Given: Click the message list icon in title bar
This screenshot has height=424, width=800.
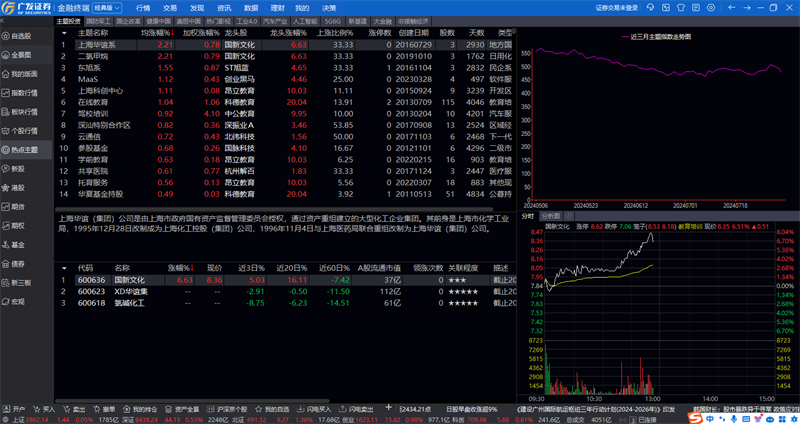Looking at the screenshot, I should [696, 8].
